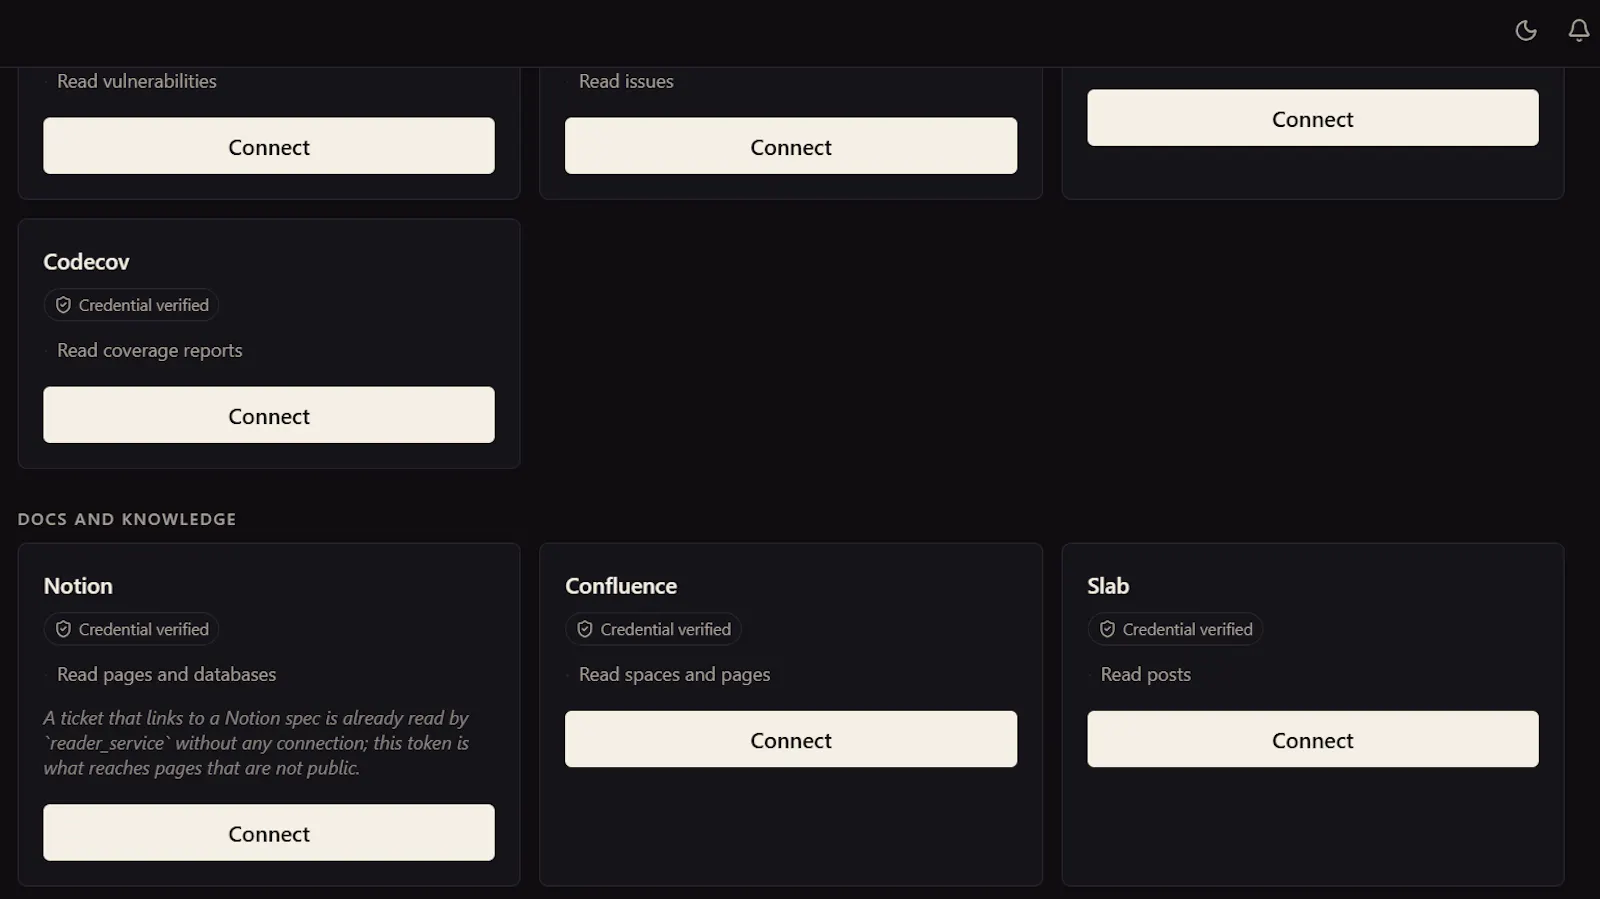1600x899 pixels.
Task: Select the Notion card title
Action: 78,586
